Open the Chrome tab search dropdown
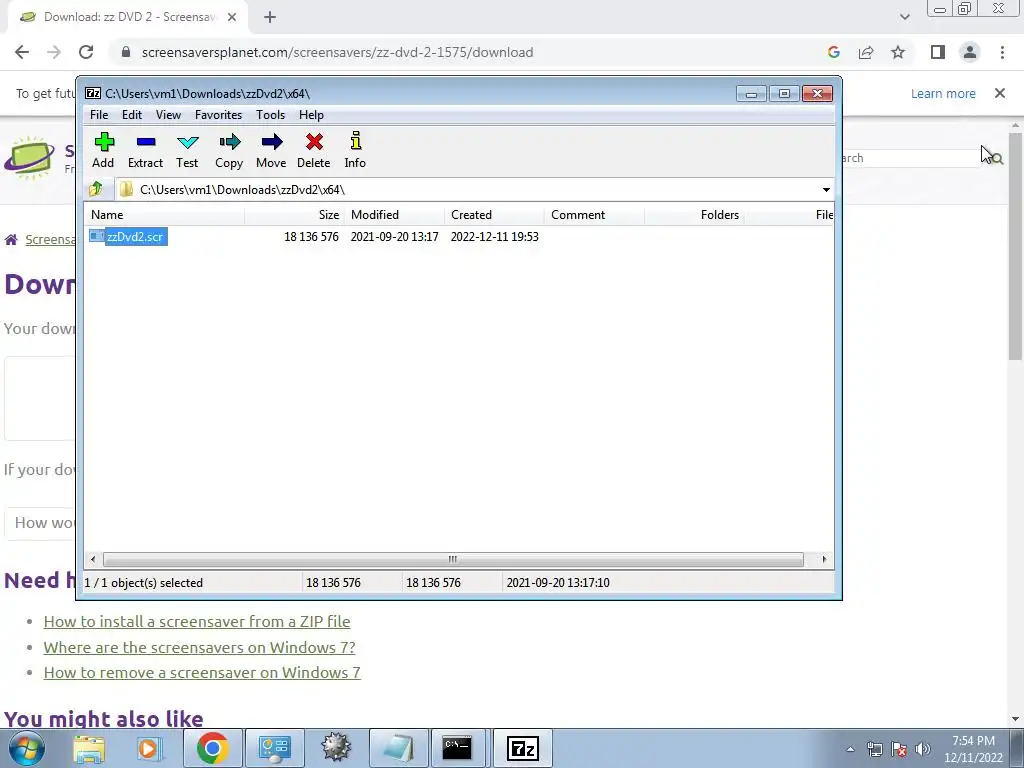 pos(904,17)
